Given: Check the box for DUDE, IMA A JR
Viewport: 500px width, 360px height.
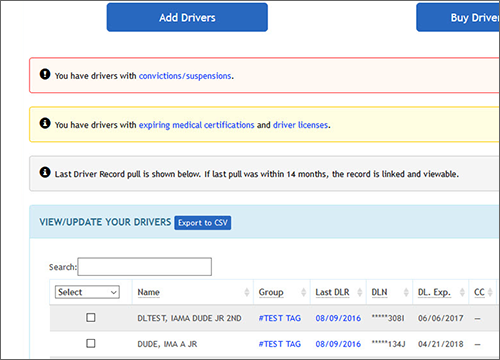Looking at the screenshot, I should (x=91, y=343).
